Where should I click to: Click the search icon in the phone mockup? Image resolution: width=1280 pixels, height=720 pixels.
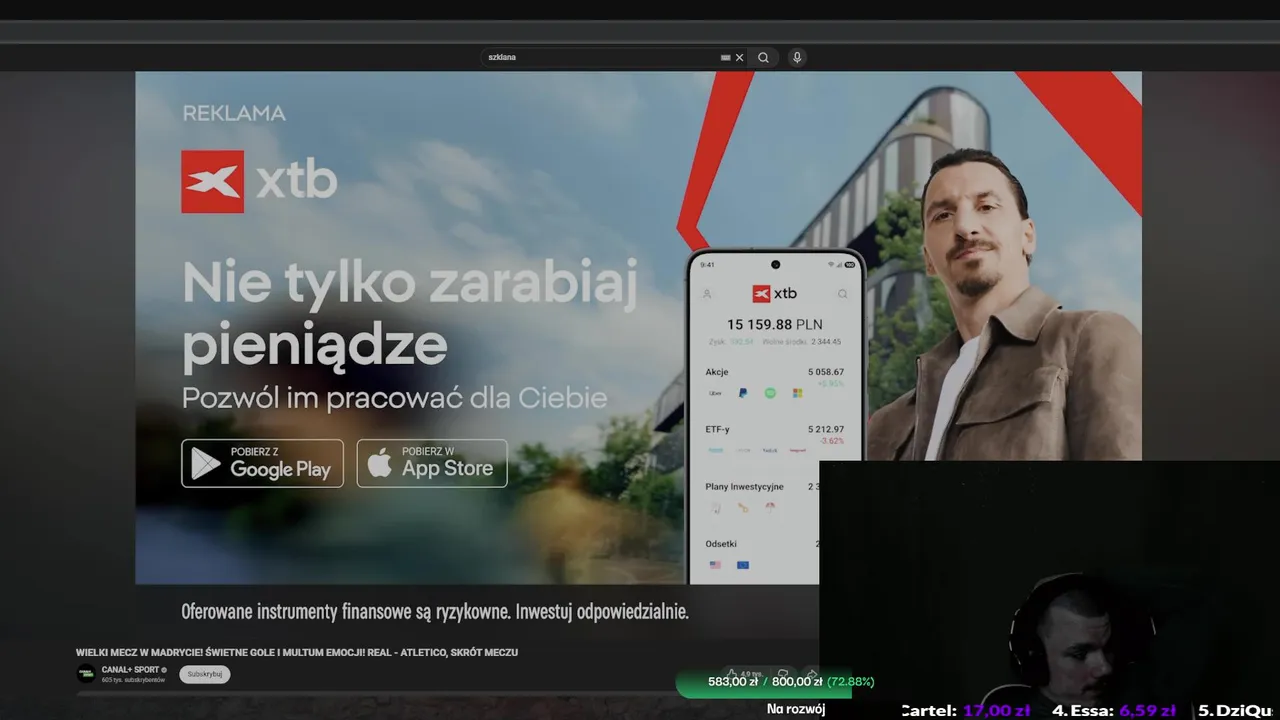[843, 294]
